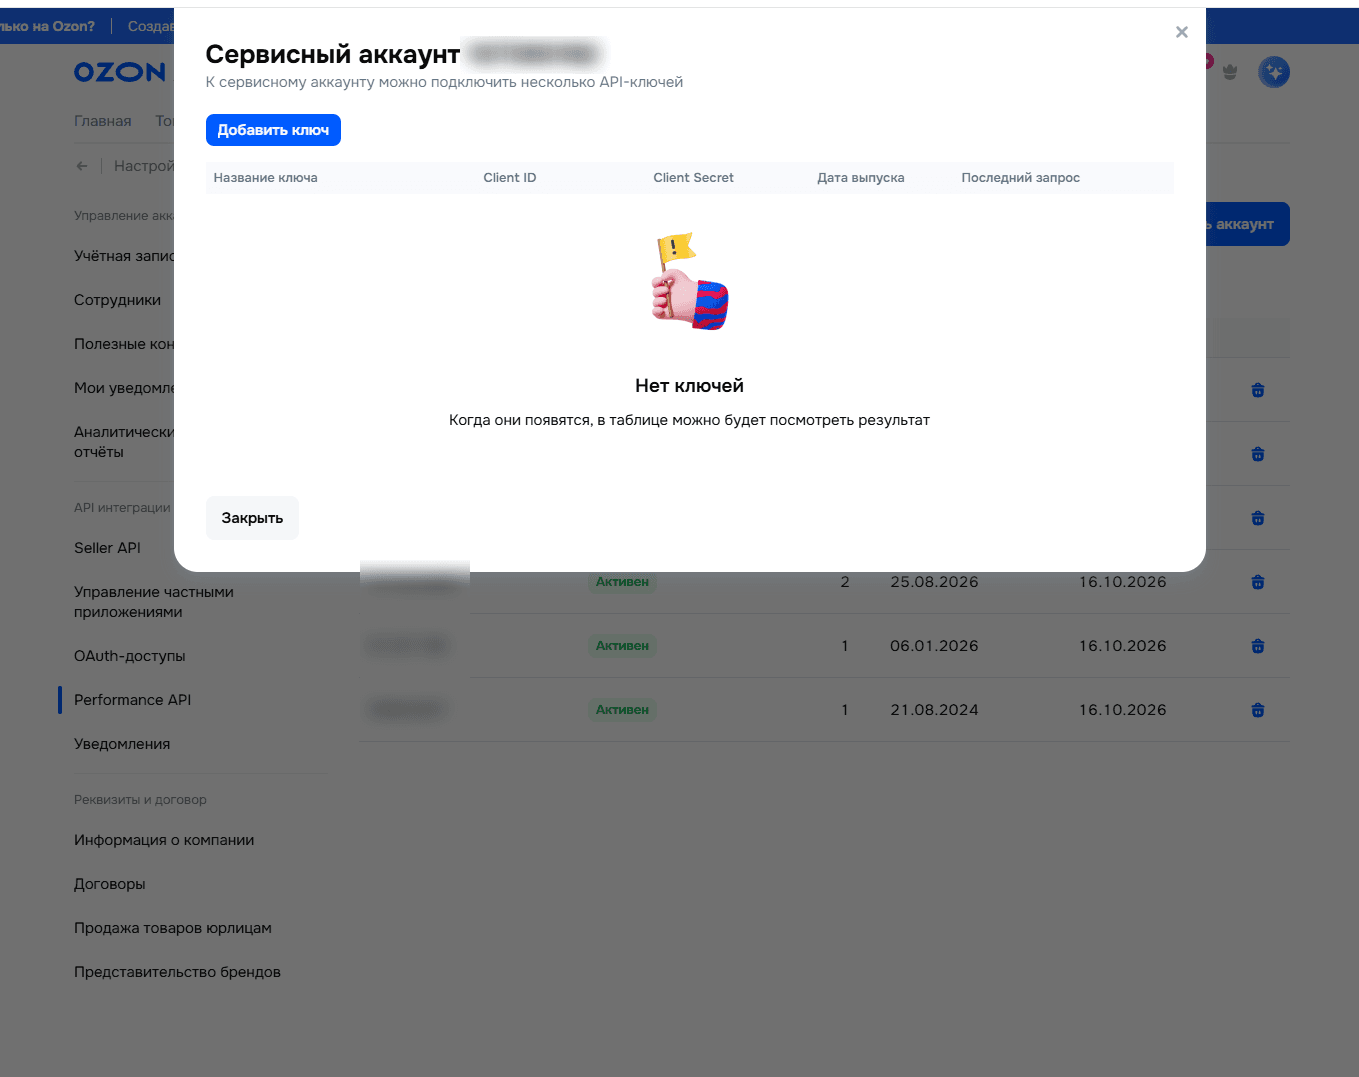Open Продажа товаров юрлицам page
1359x1077 pixels.
click(173, 928)
